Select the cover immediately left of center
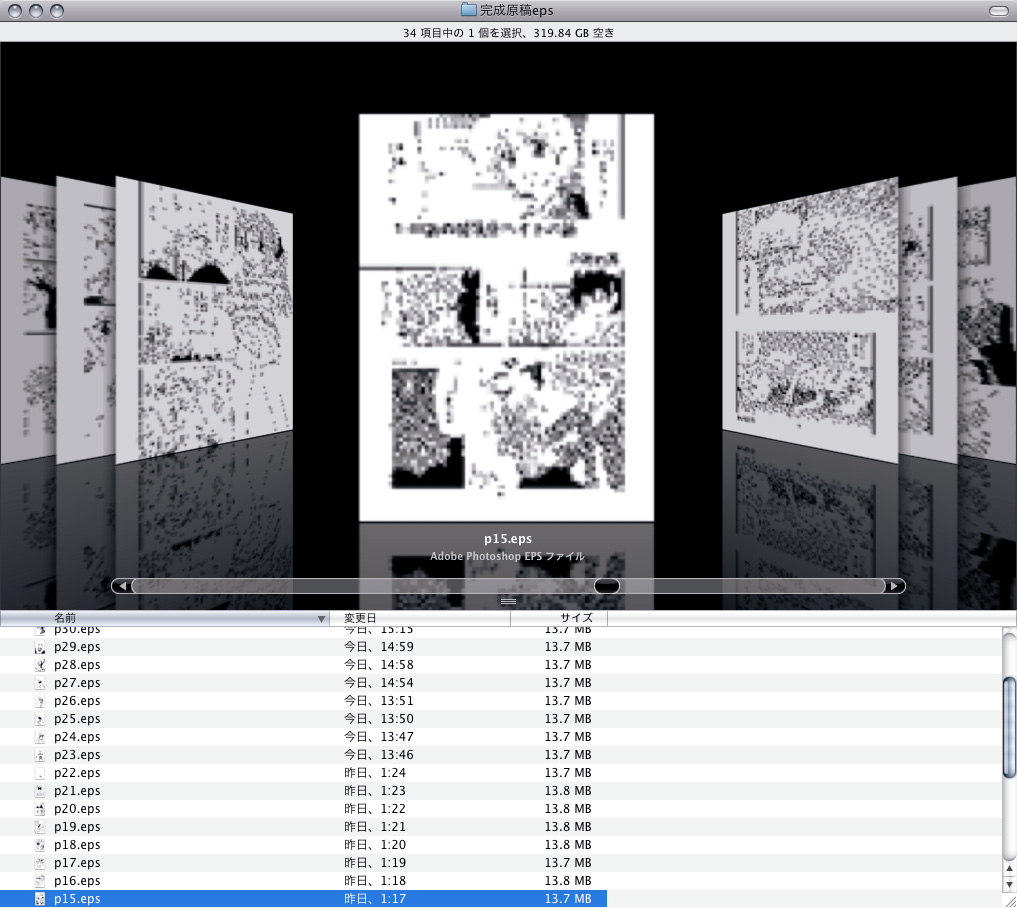This screenshot has height=908, width=1017. 204,320
